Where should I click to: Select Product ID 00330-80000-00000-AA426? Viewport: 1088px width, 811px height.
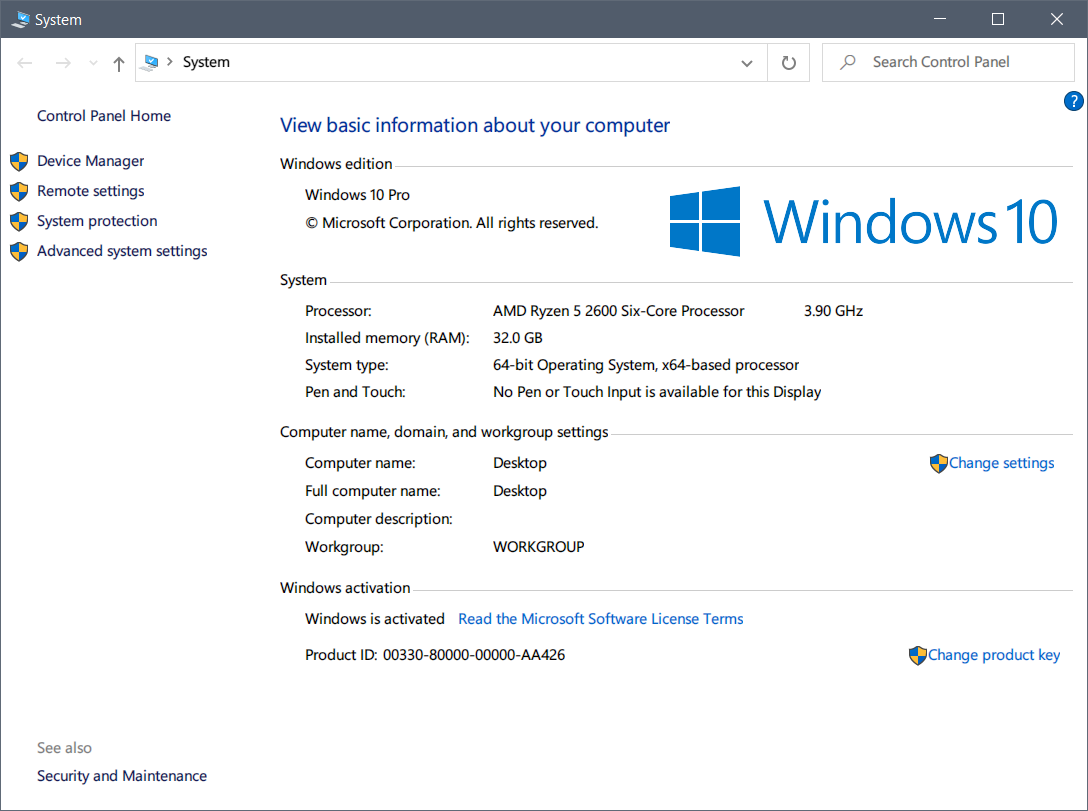[435, 655]
